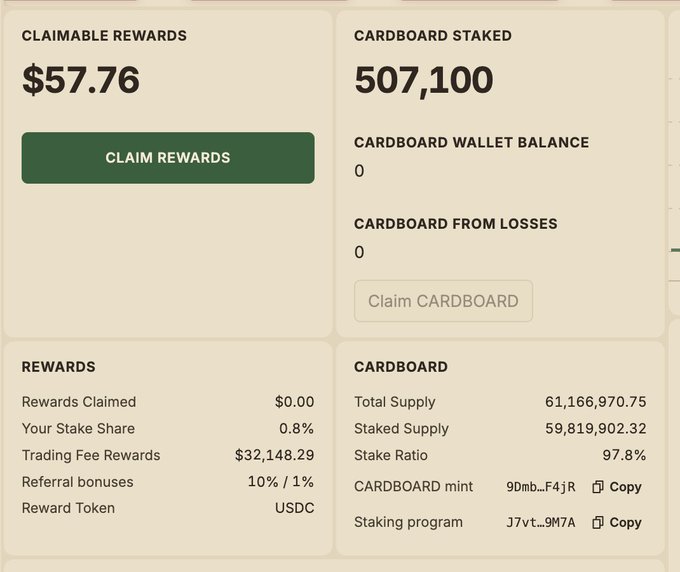680x572 pixels.
Task: Click copy icon next to CARDBOARD mint address
Action: click(598, 487)
